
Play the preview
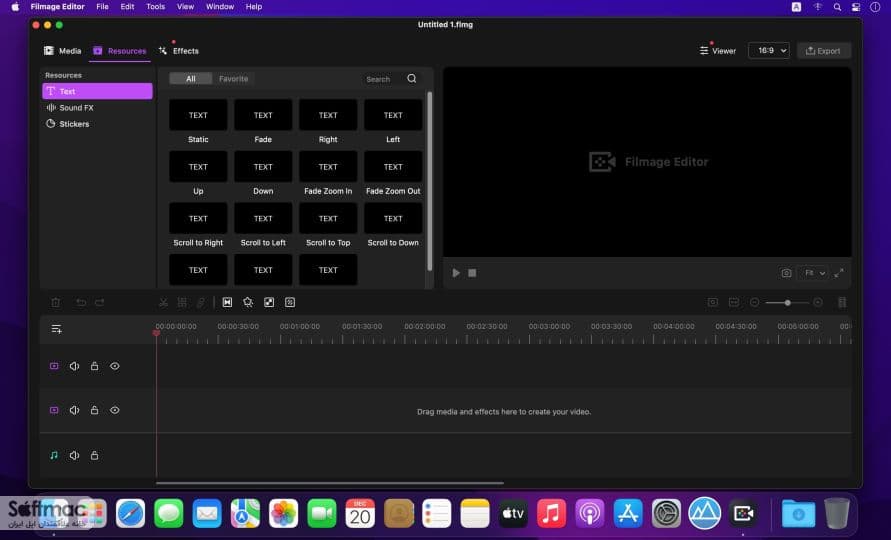(x=456, y=273)
